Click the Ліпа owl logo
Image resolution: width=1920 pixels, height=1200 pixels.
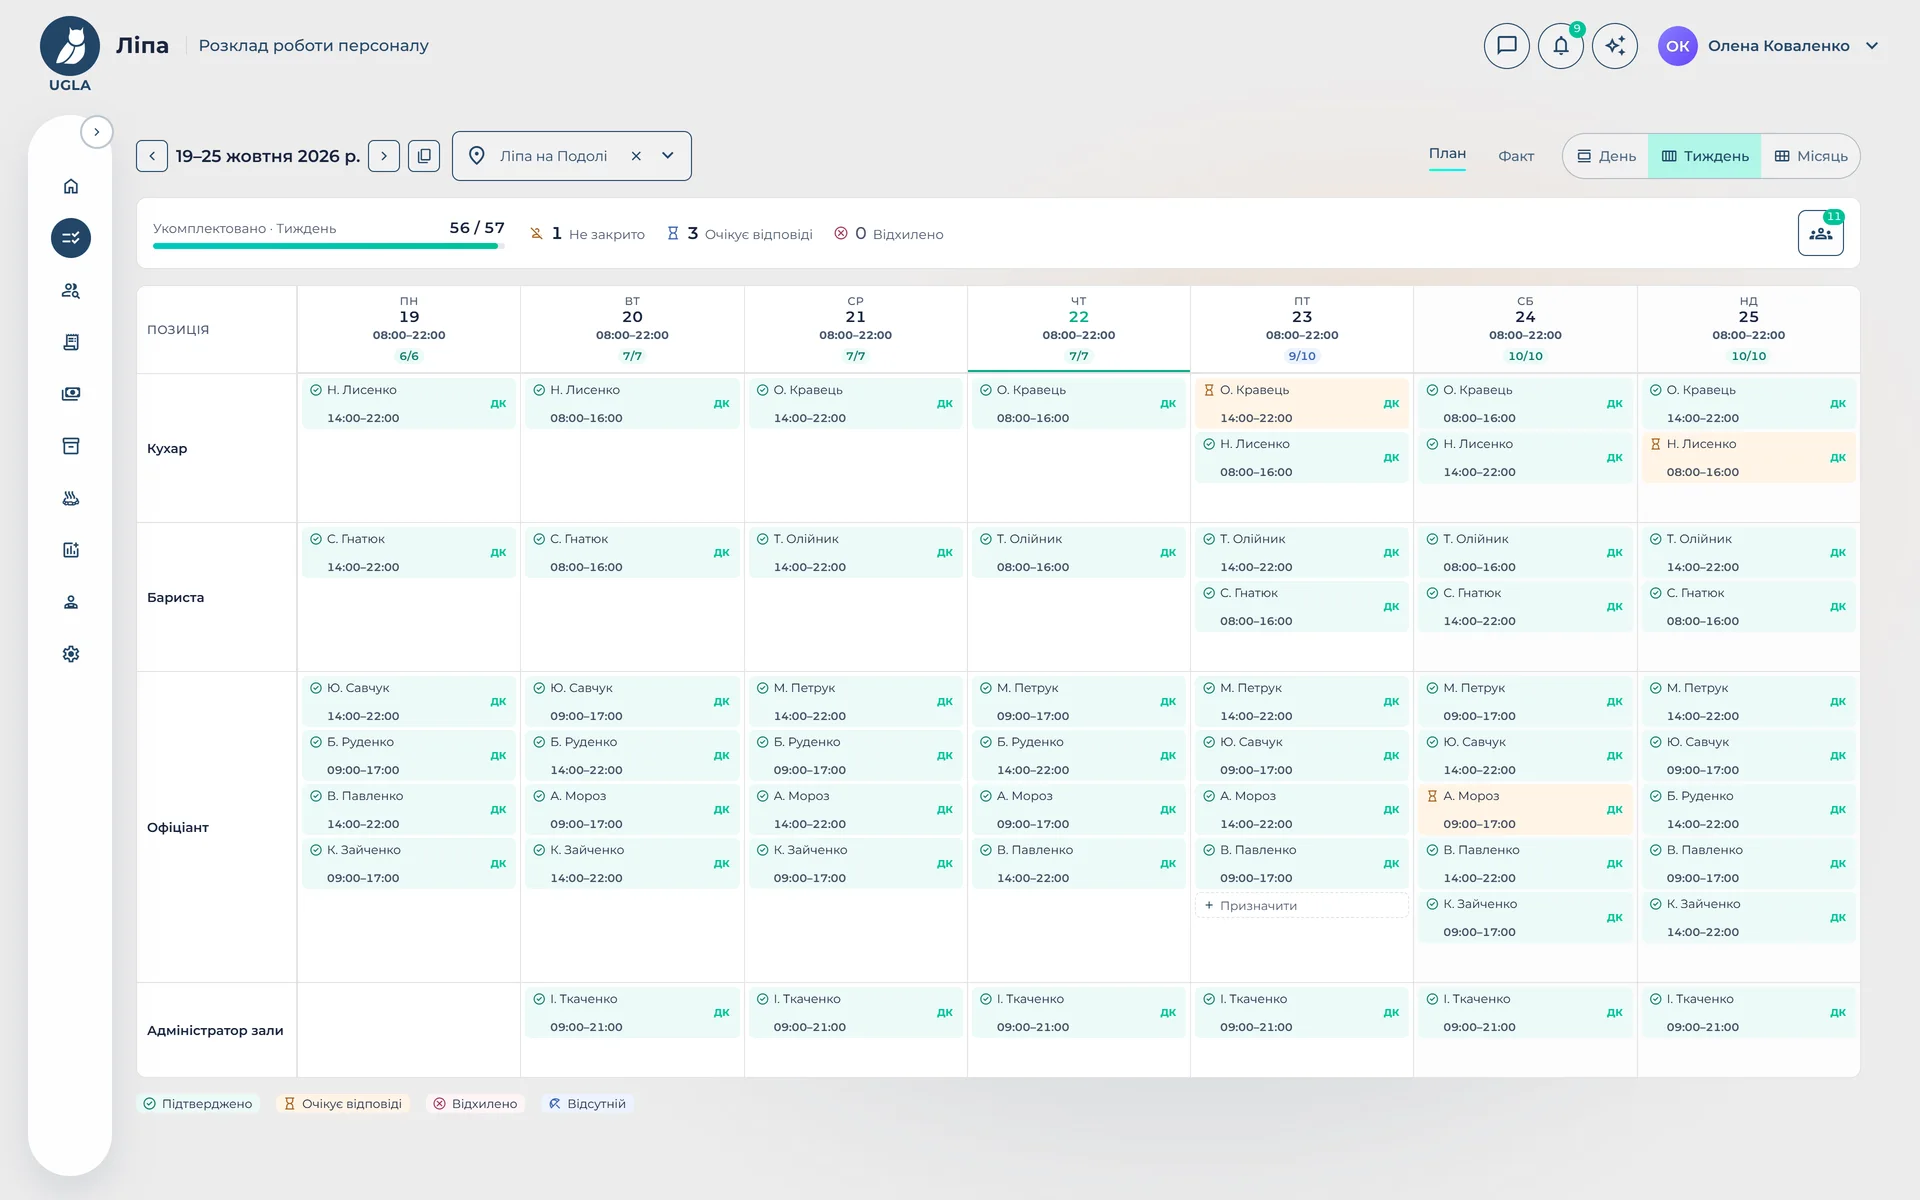[70, 47]
